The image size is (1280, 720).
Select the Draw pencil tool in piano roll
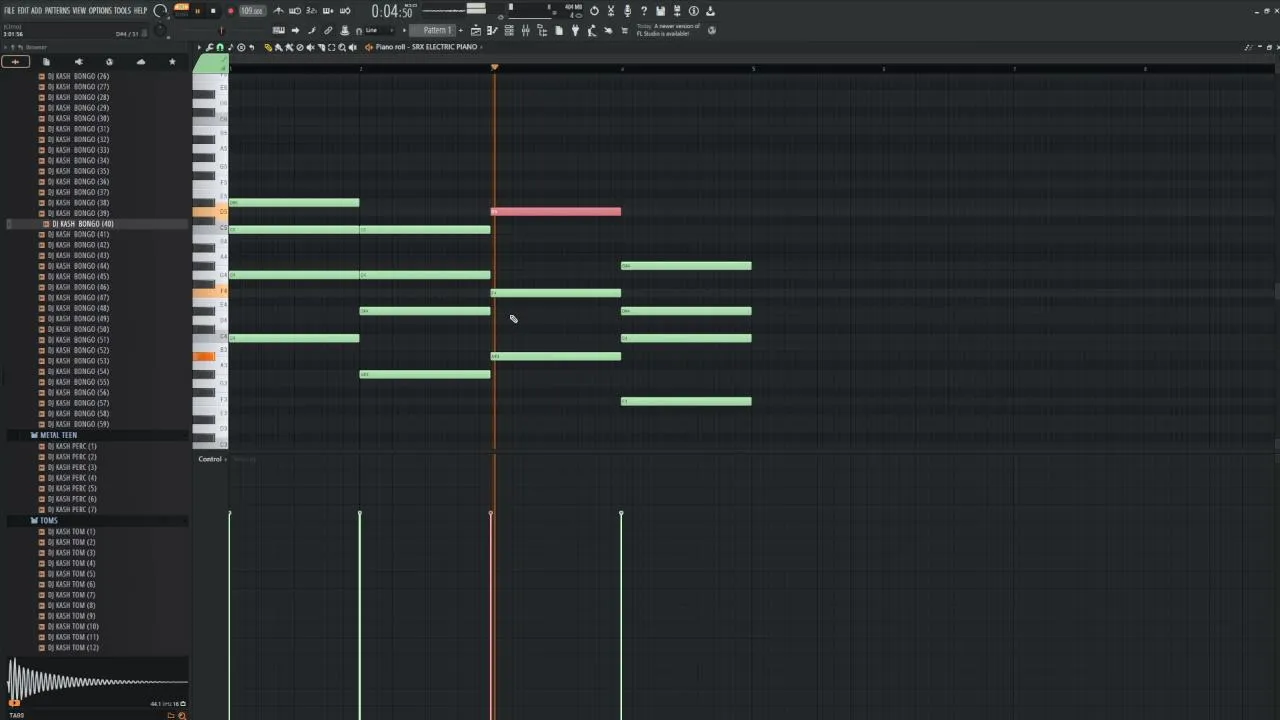(x=268, y=47)
